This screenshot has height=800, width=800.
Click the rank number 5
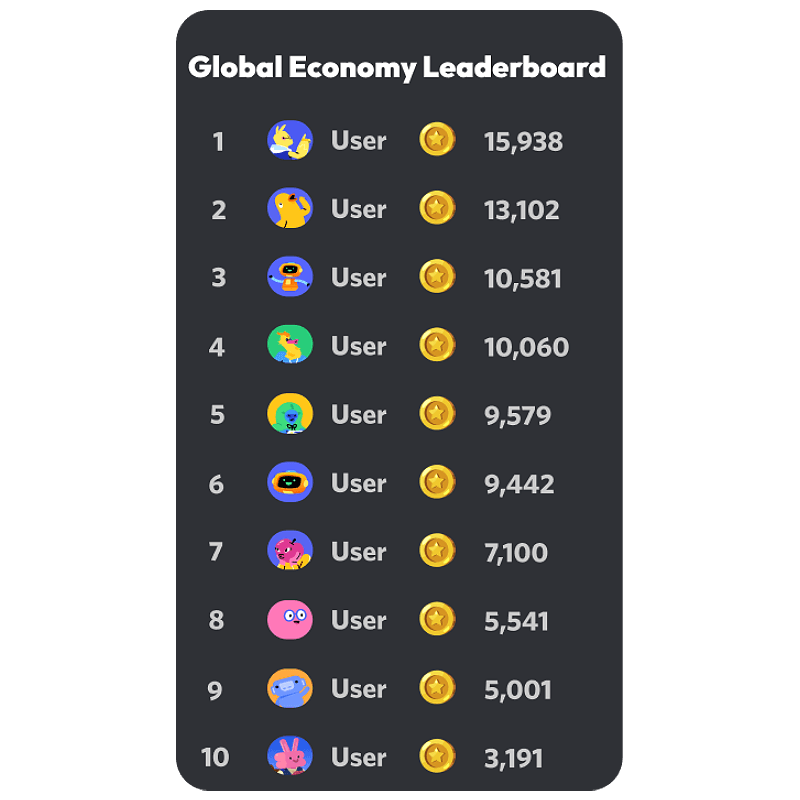coord(217,415)
